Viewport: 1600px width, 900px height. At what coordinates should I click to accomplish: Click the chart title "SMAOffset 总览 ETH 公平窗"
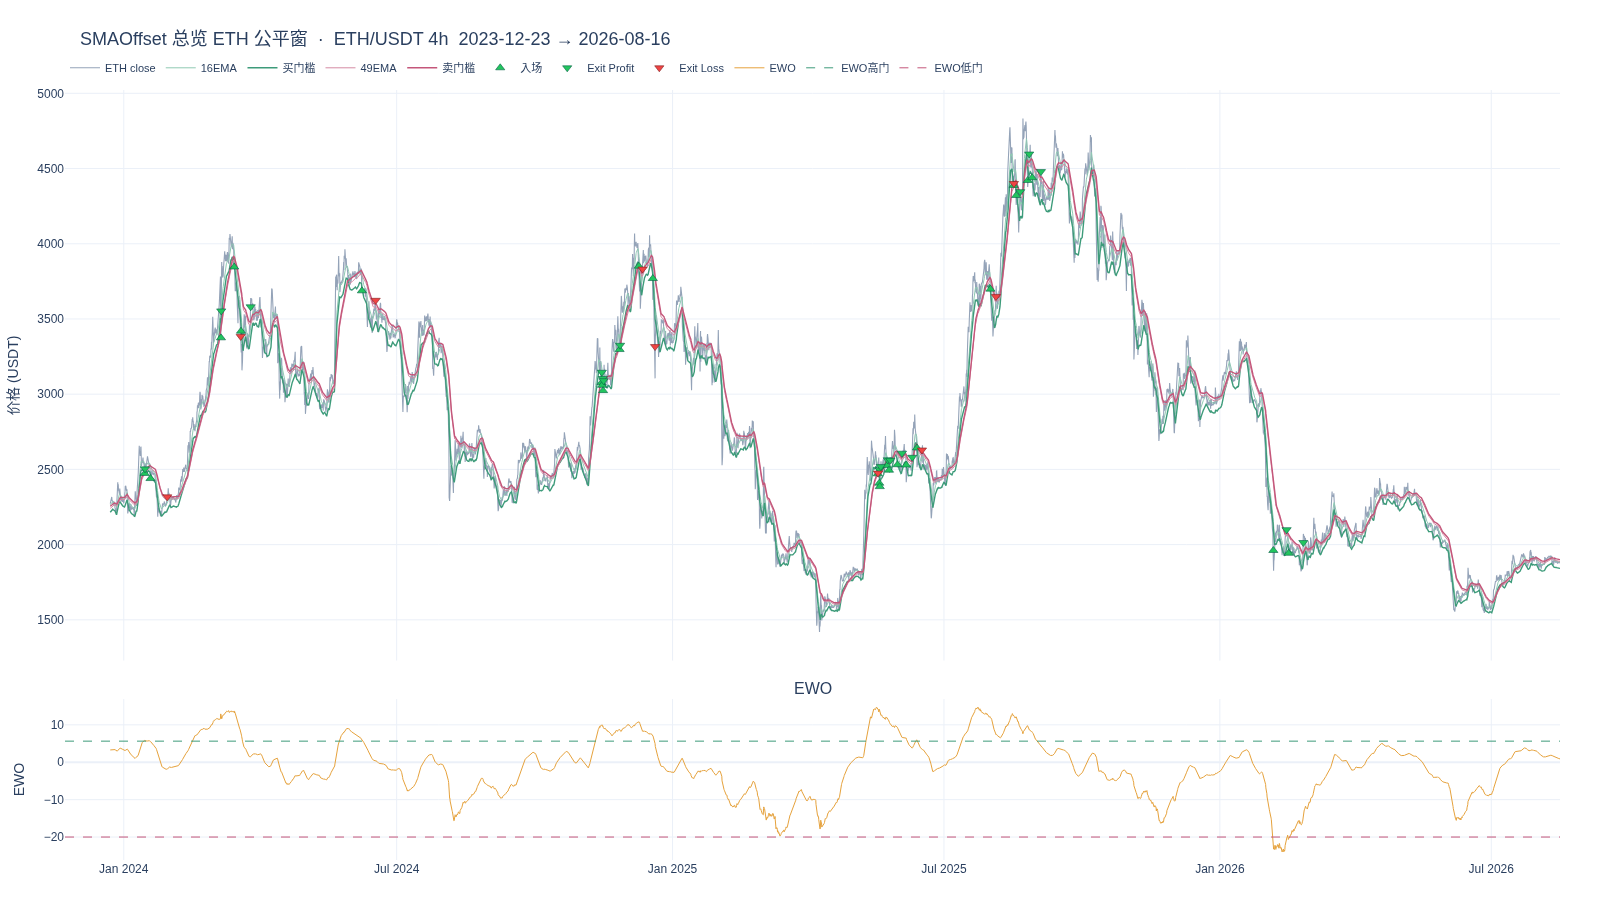click(194, 39)
